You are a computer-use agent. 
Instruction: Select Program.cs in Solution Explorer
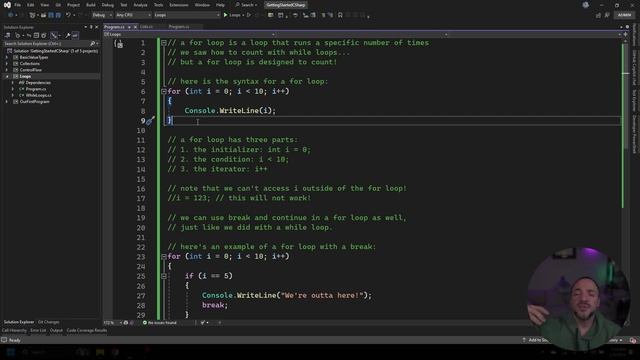pyautogui.click(x=36, y=89)
